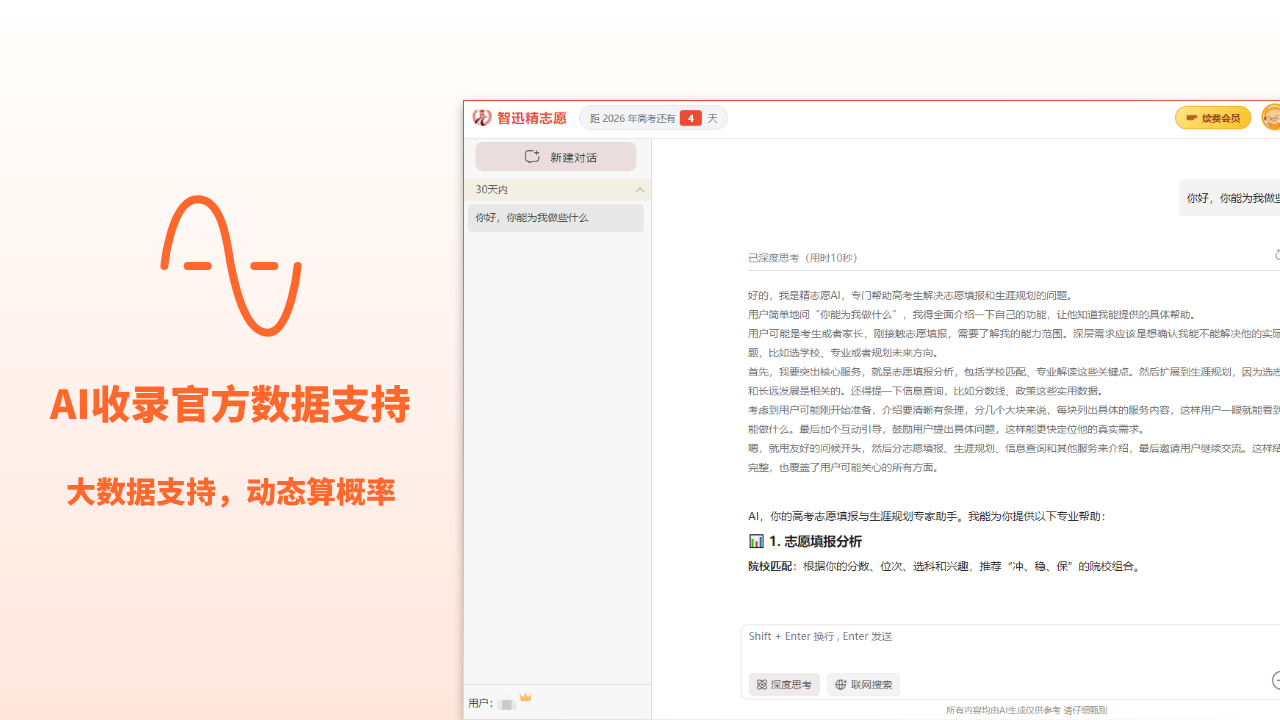The image size is (1280, 720).
Task: Click the 院校匹配 bold text
Action: (770, 567)
